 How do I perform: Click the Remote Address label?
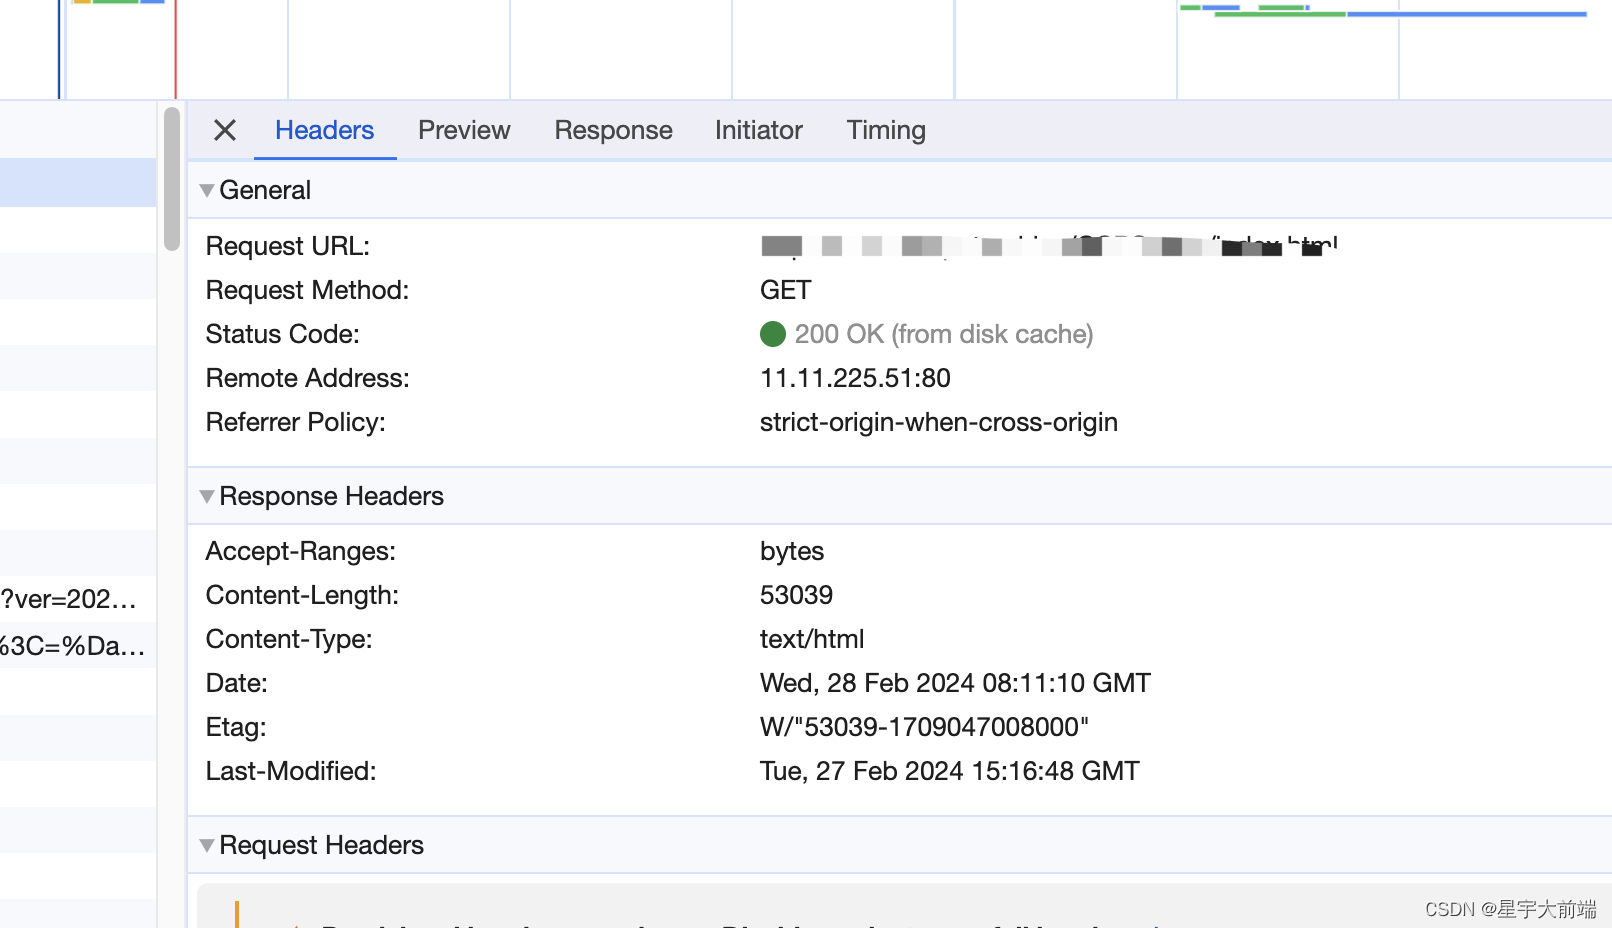click(307, 378)
